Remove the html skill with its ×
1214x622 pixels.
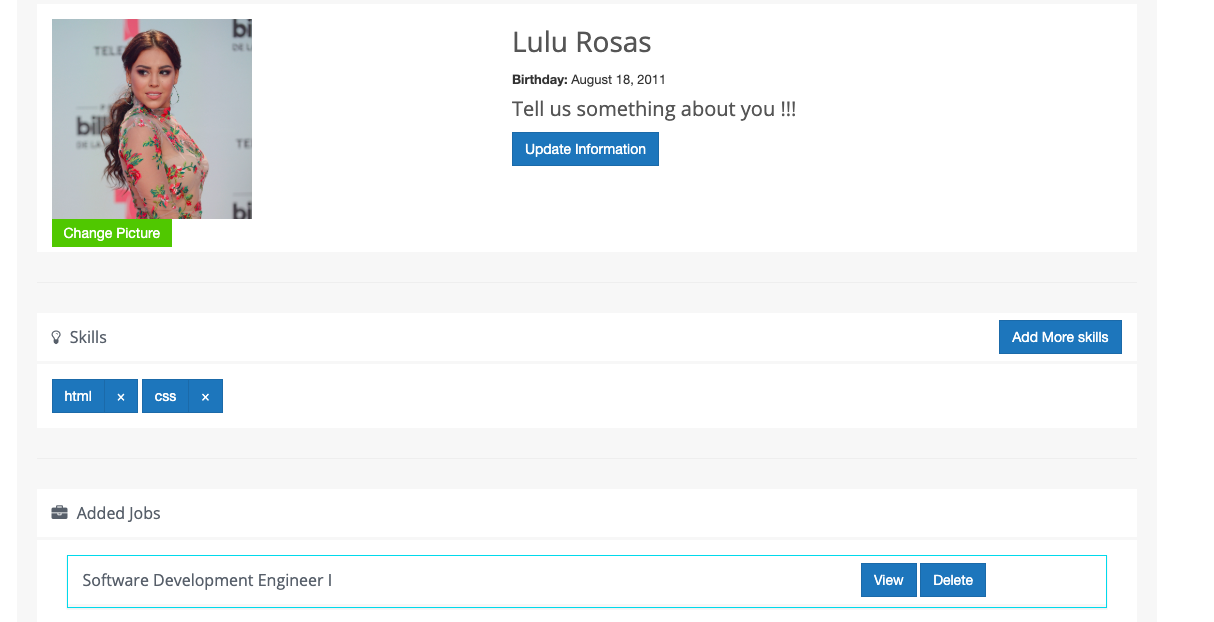(121, 397)
